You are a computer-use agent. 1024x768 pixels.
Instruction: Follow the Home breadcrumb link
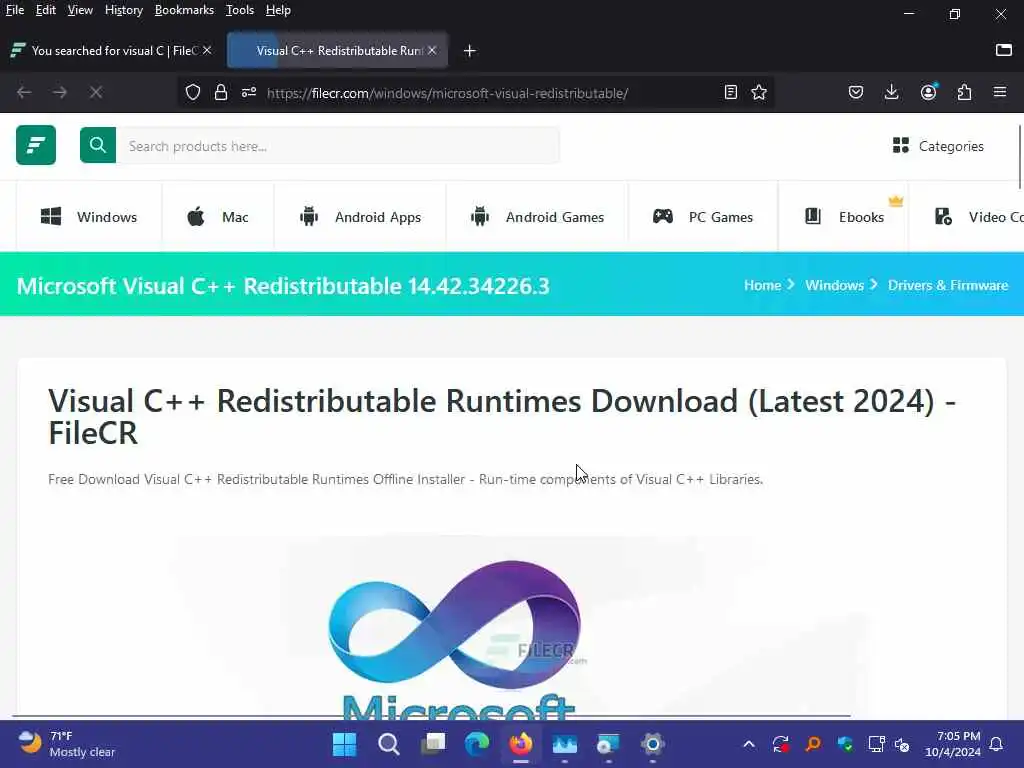point(762,285)
